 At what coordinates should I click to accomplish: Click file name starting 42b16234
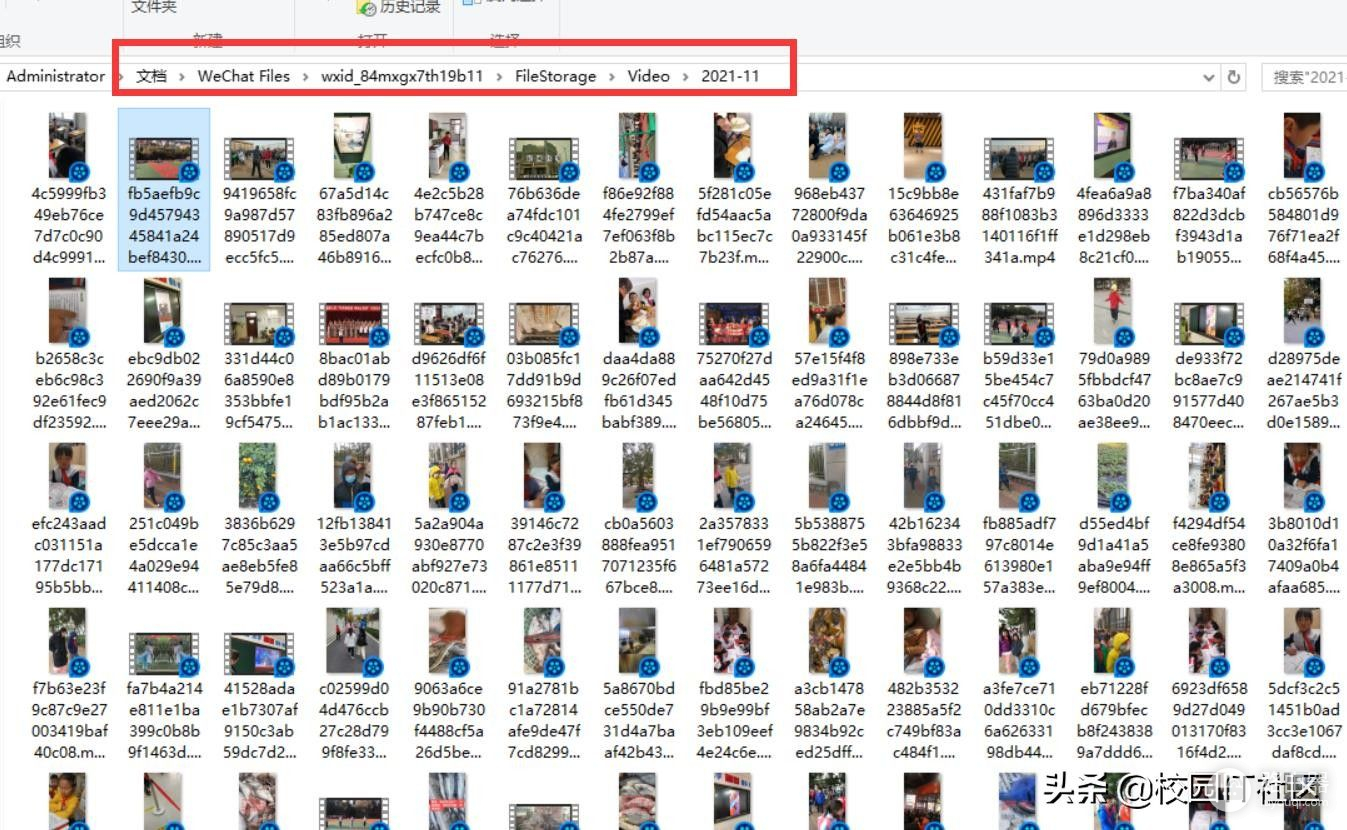coord(923,555)
